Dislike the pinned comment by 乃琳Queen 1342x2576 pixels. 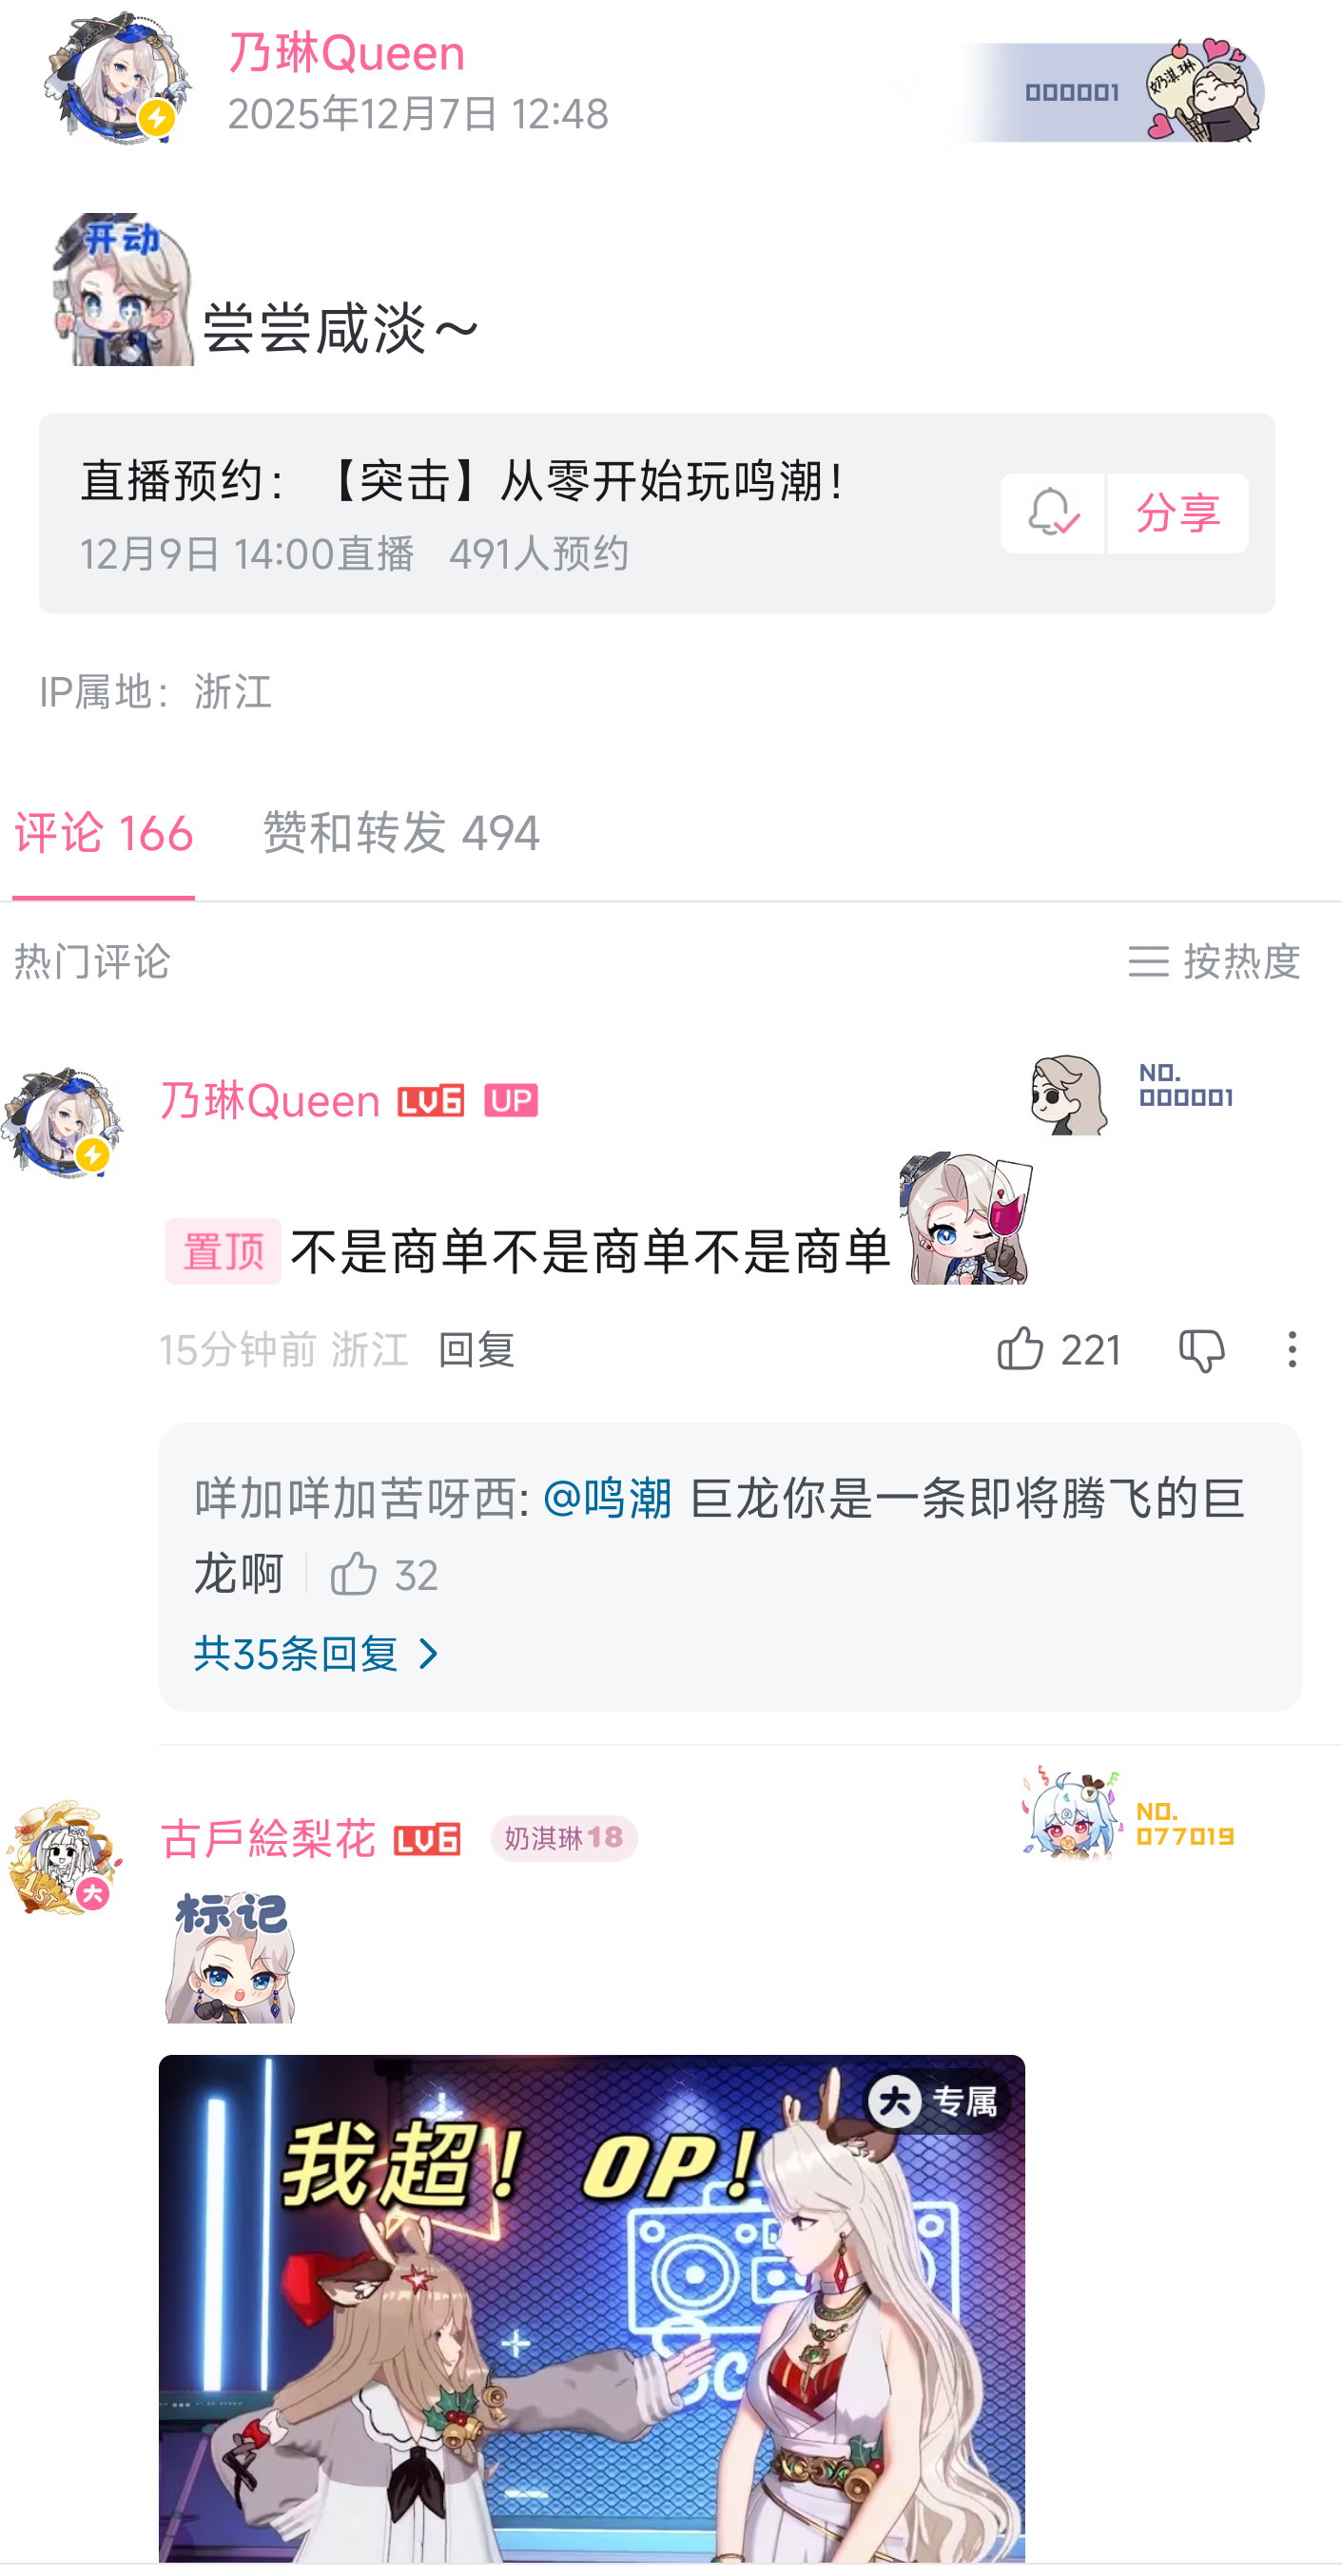coord(1201,1350)
